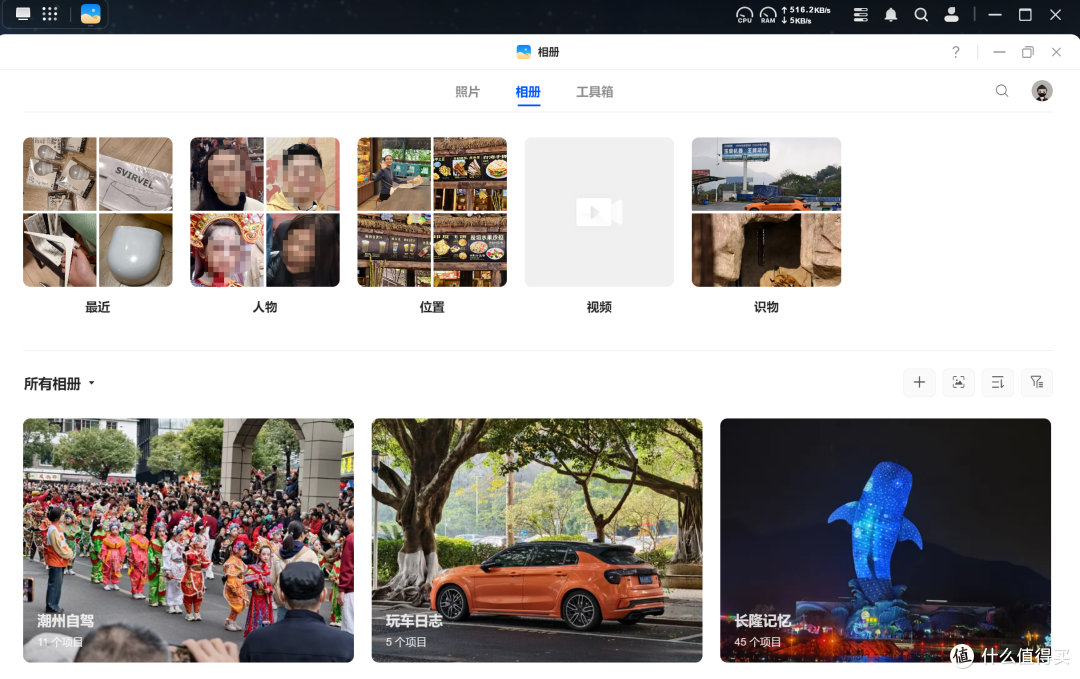Open the user account icon in top bar
The height and width of the screenshot is (679, 1080).
point(951,14)
